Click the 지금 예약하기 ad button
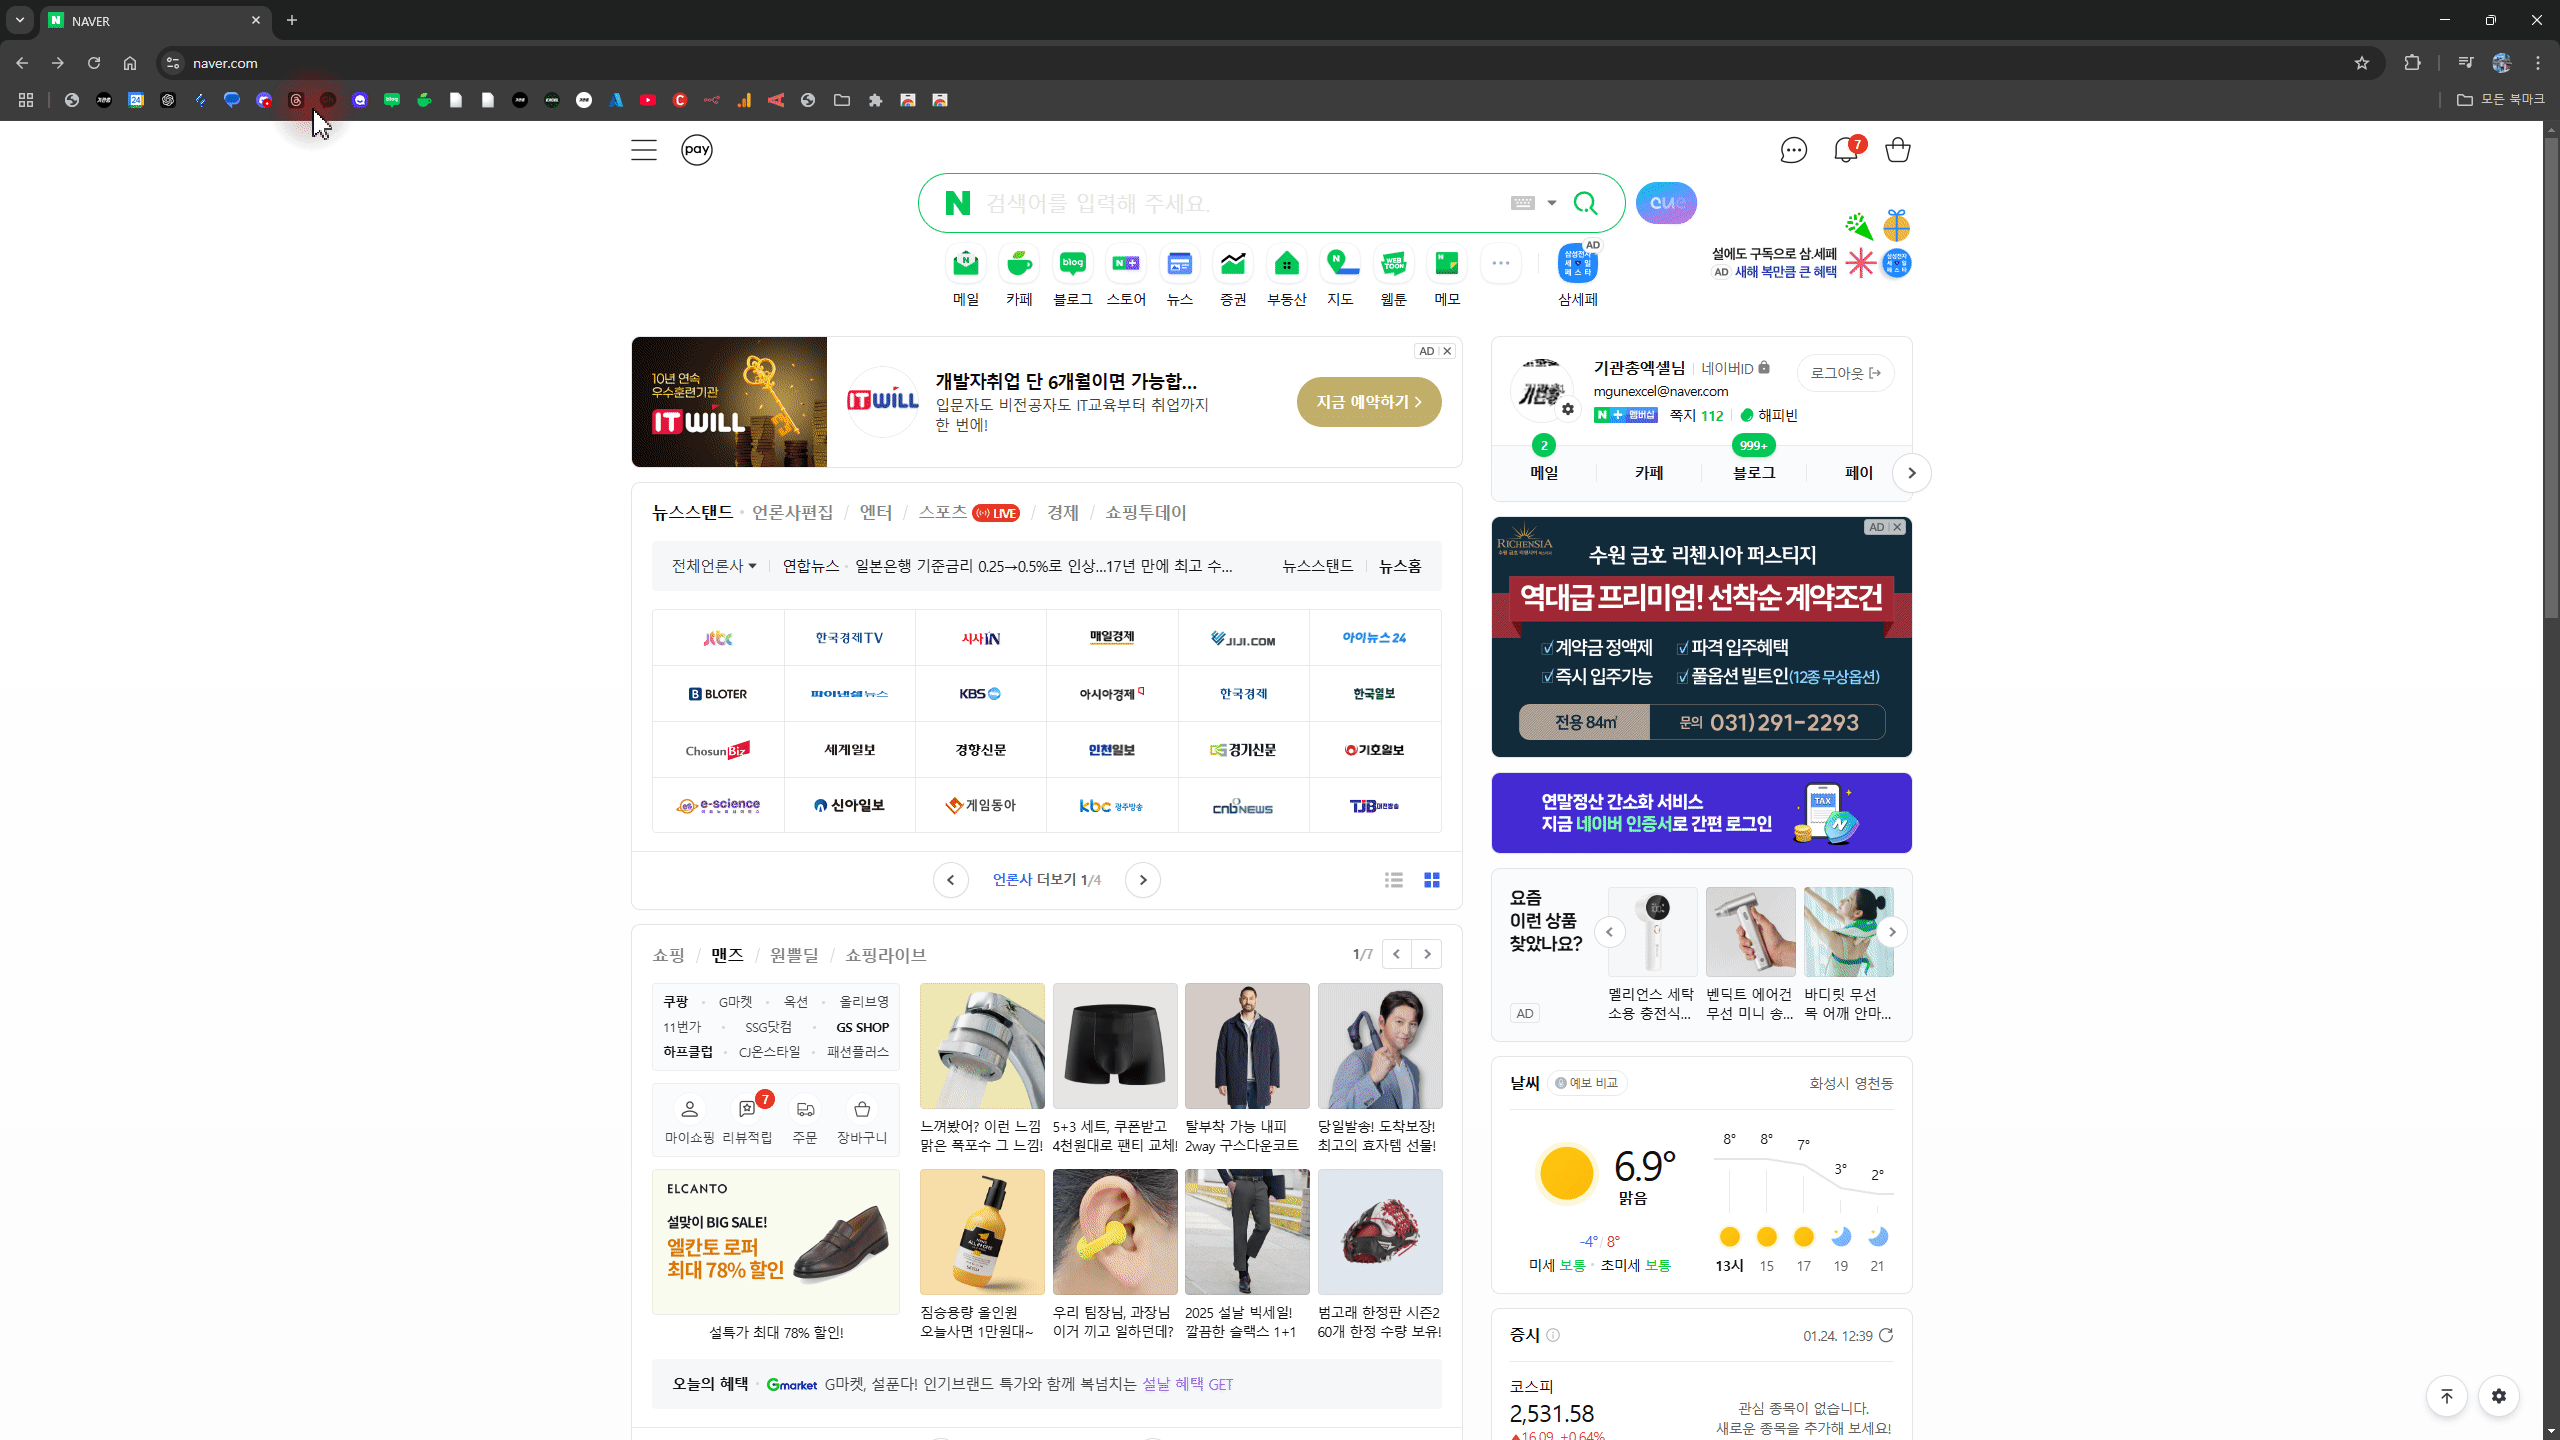This screenshot has height=1440, width=2560. [x=1369, y=402]
